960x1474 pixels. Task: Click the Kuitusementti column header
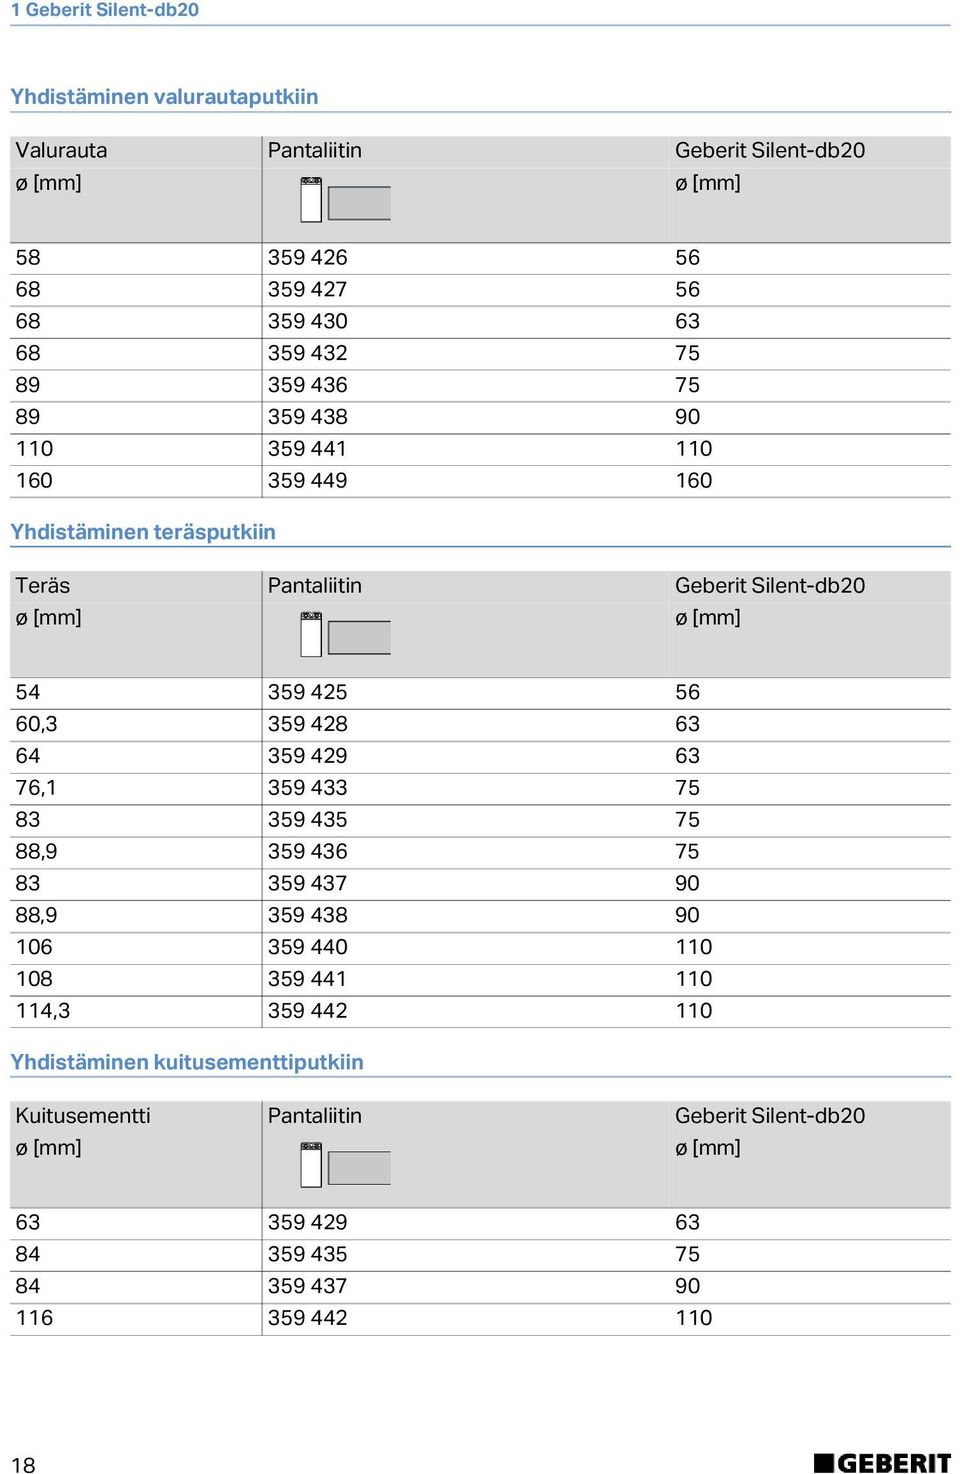tap(83, 1116)
